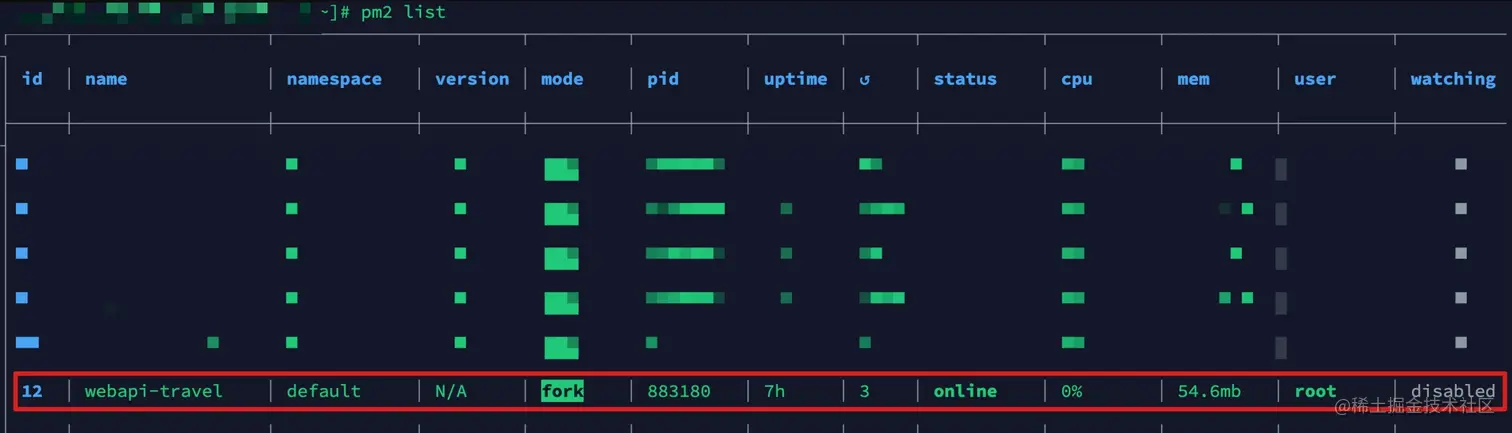Select the 'user' column header
Viewport: 1512px width, 433px height.
click(x=1315, y=79)
